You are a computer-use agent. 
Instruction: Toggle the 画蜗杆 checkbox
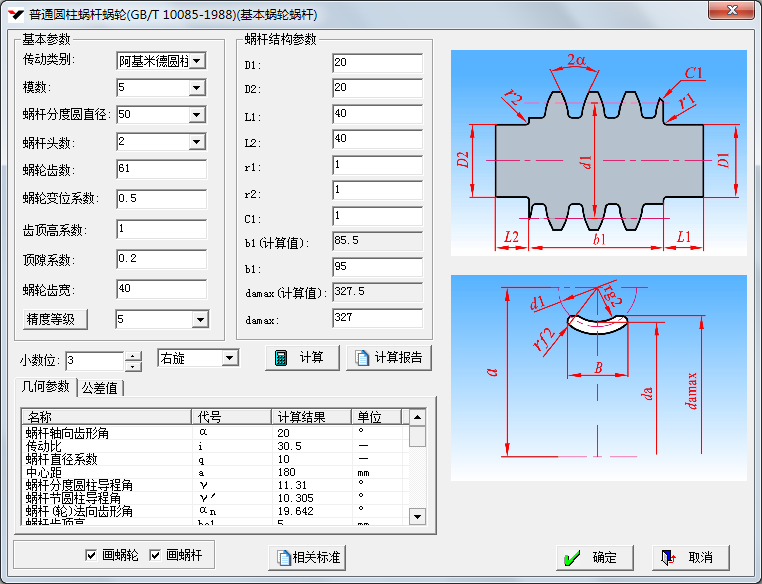(155, 554)
